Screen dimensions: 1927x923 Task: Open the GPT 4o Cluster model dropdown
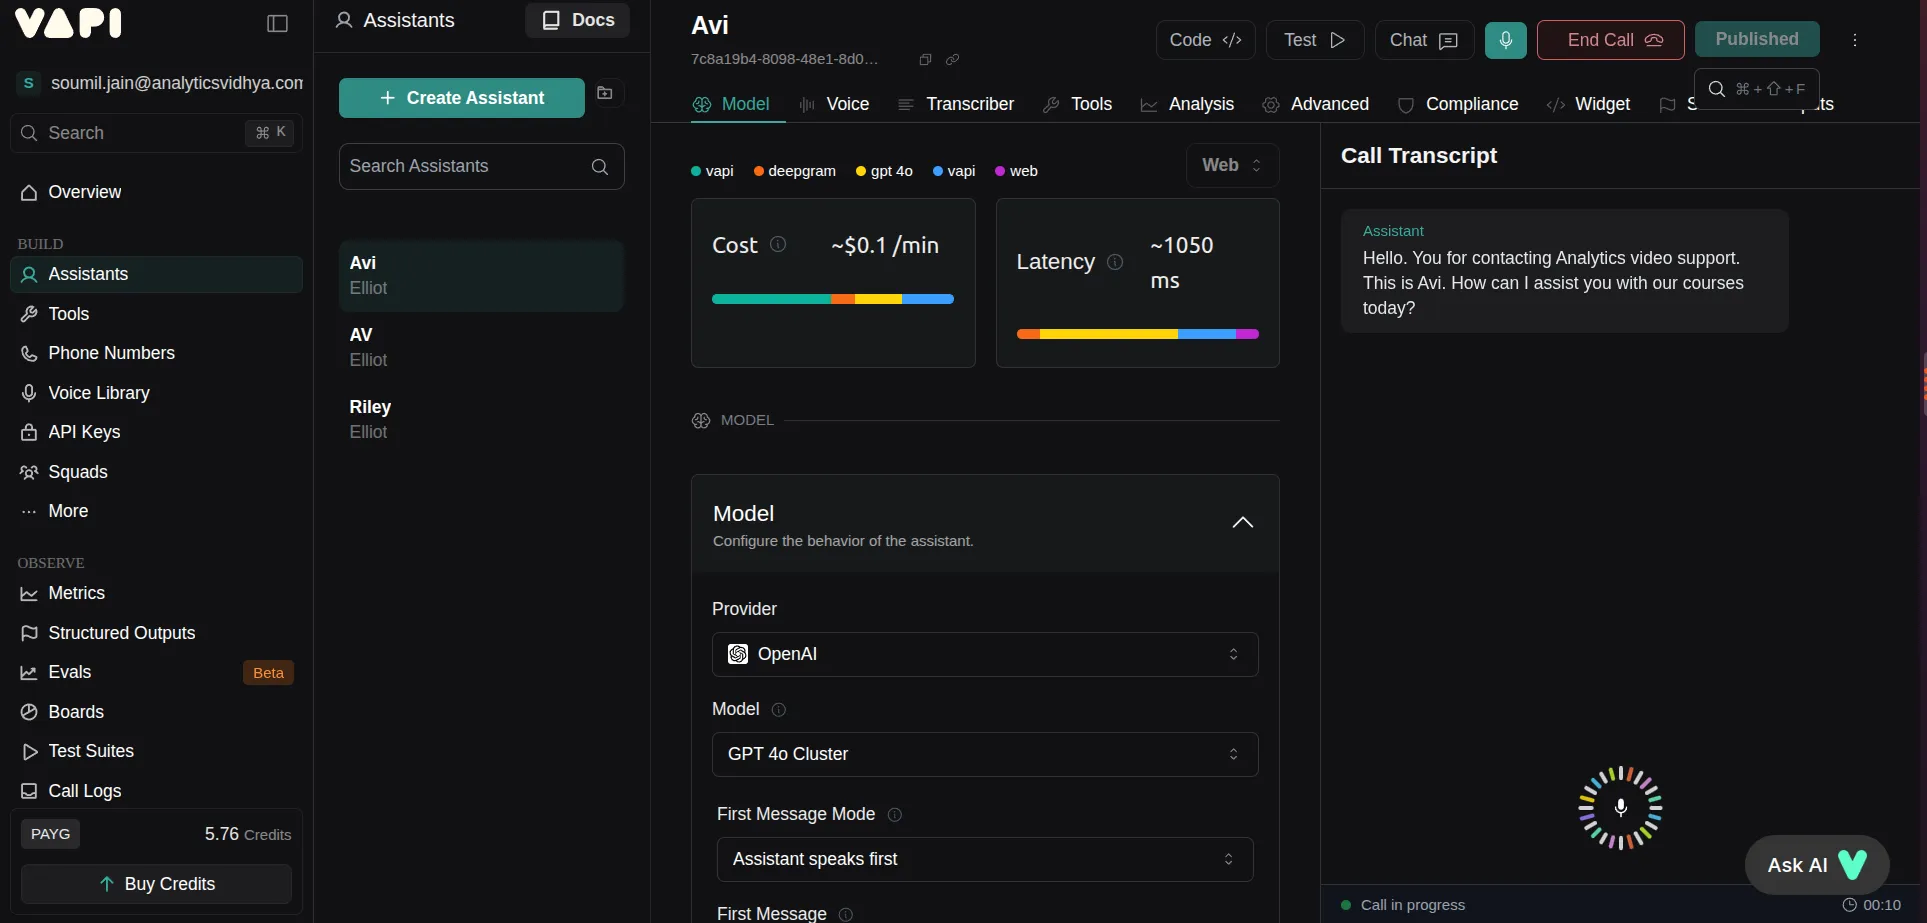(984, 754)
